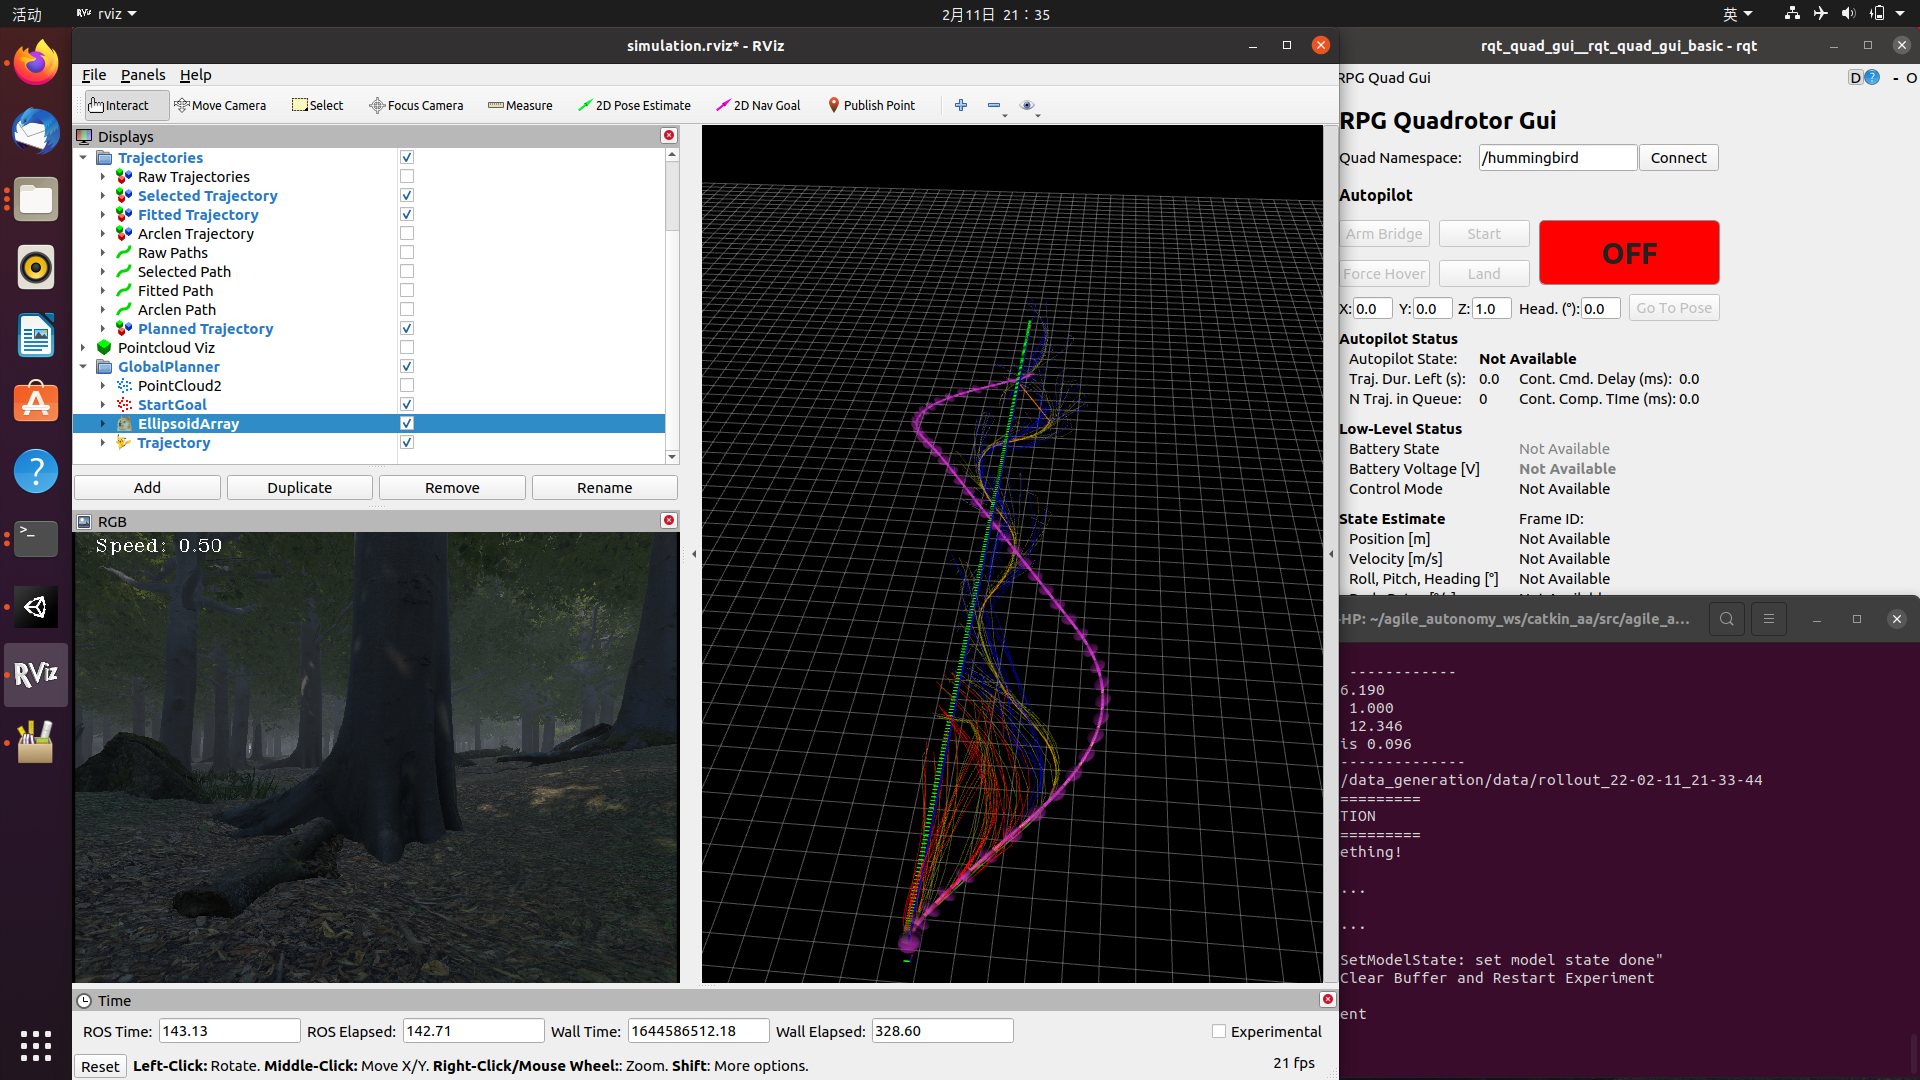Enable the Raw Trajectories checkbox
1920x1080 pixels.
[x=407, y=177]
